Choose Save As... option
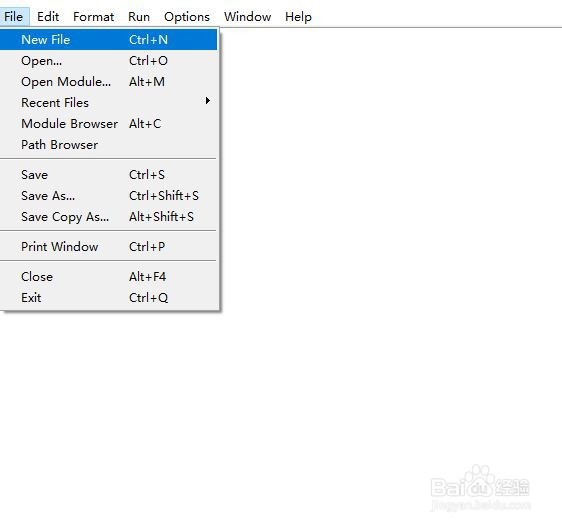The image size is (562, 525). [108, 196]
